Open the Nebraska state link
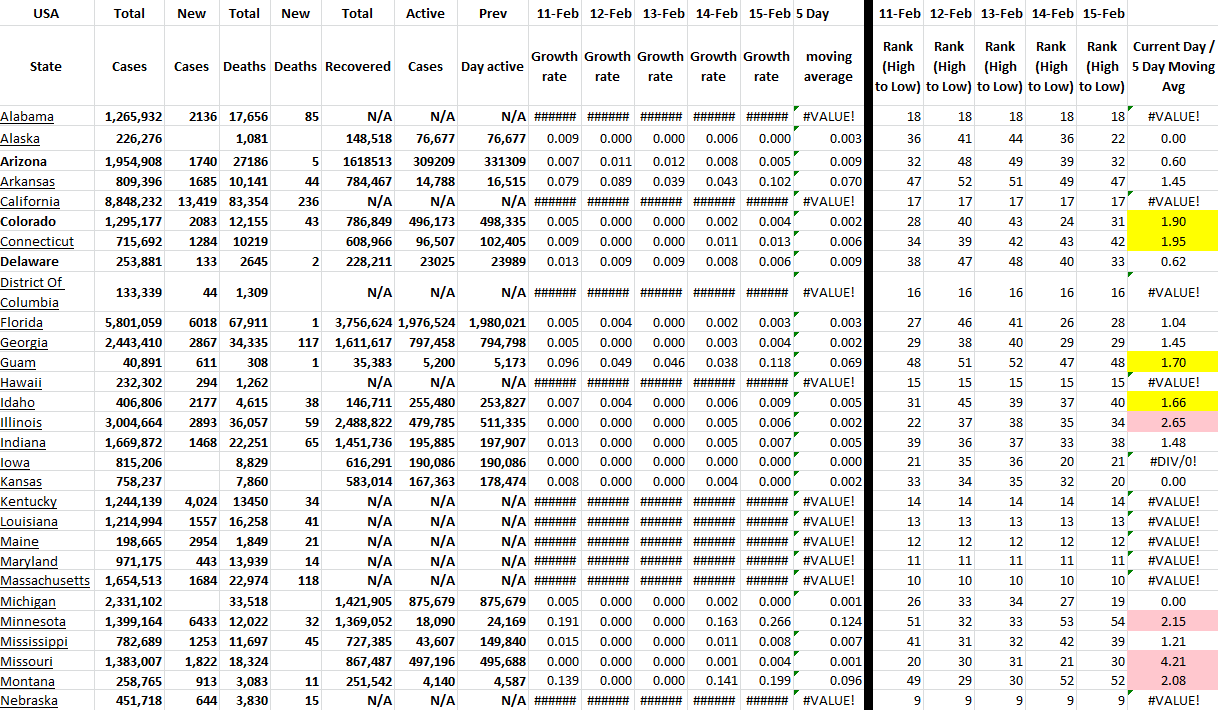Image resolution: width=1218 pixels, height=710 pixels. click(28, 700)
